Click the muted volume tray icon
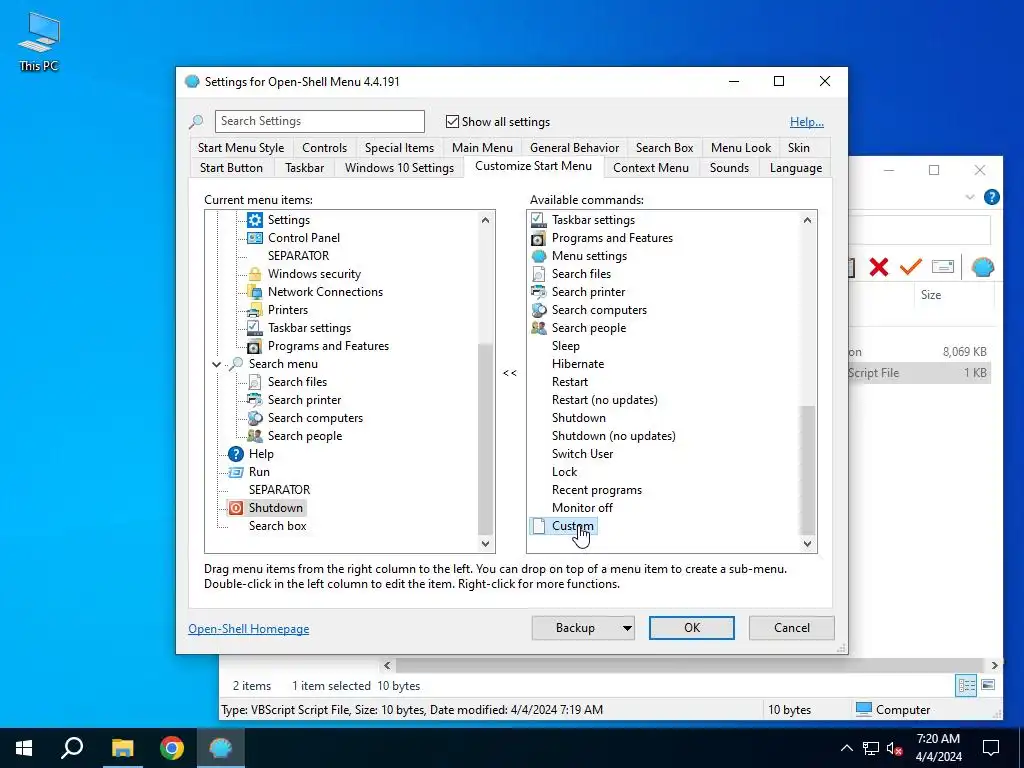Viewport: 1024px width, 768px height. (894, 748)
